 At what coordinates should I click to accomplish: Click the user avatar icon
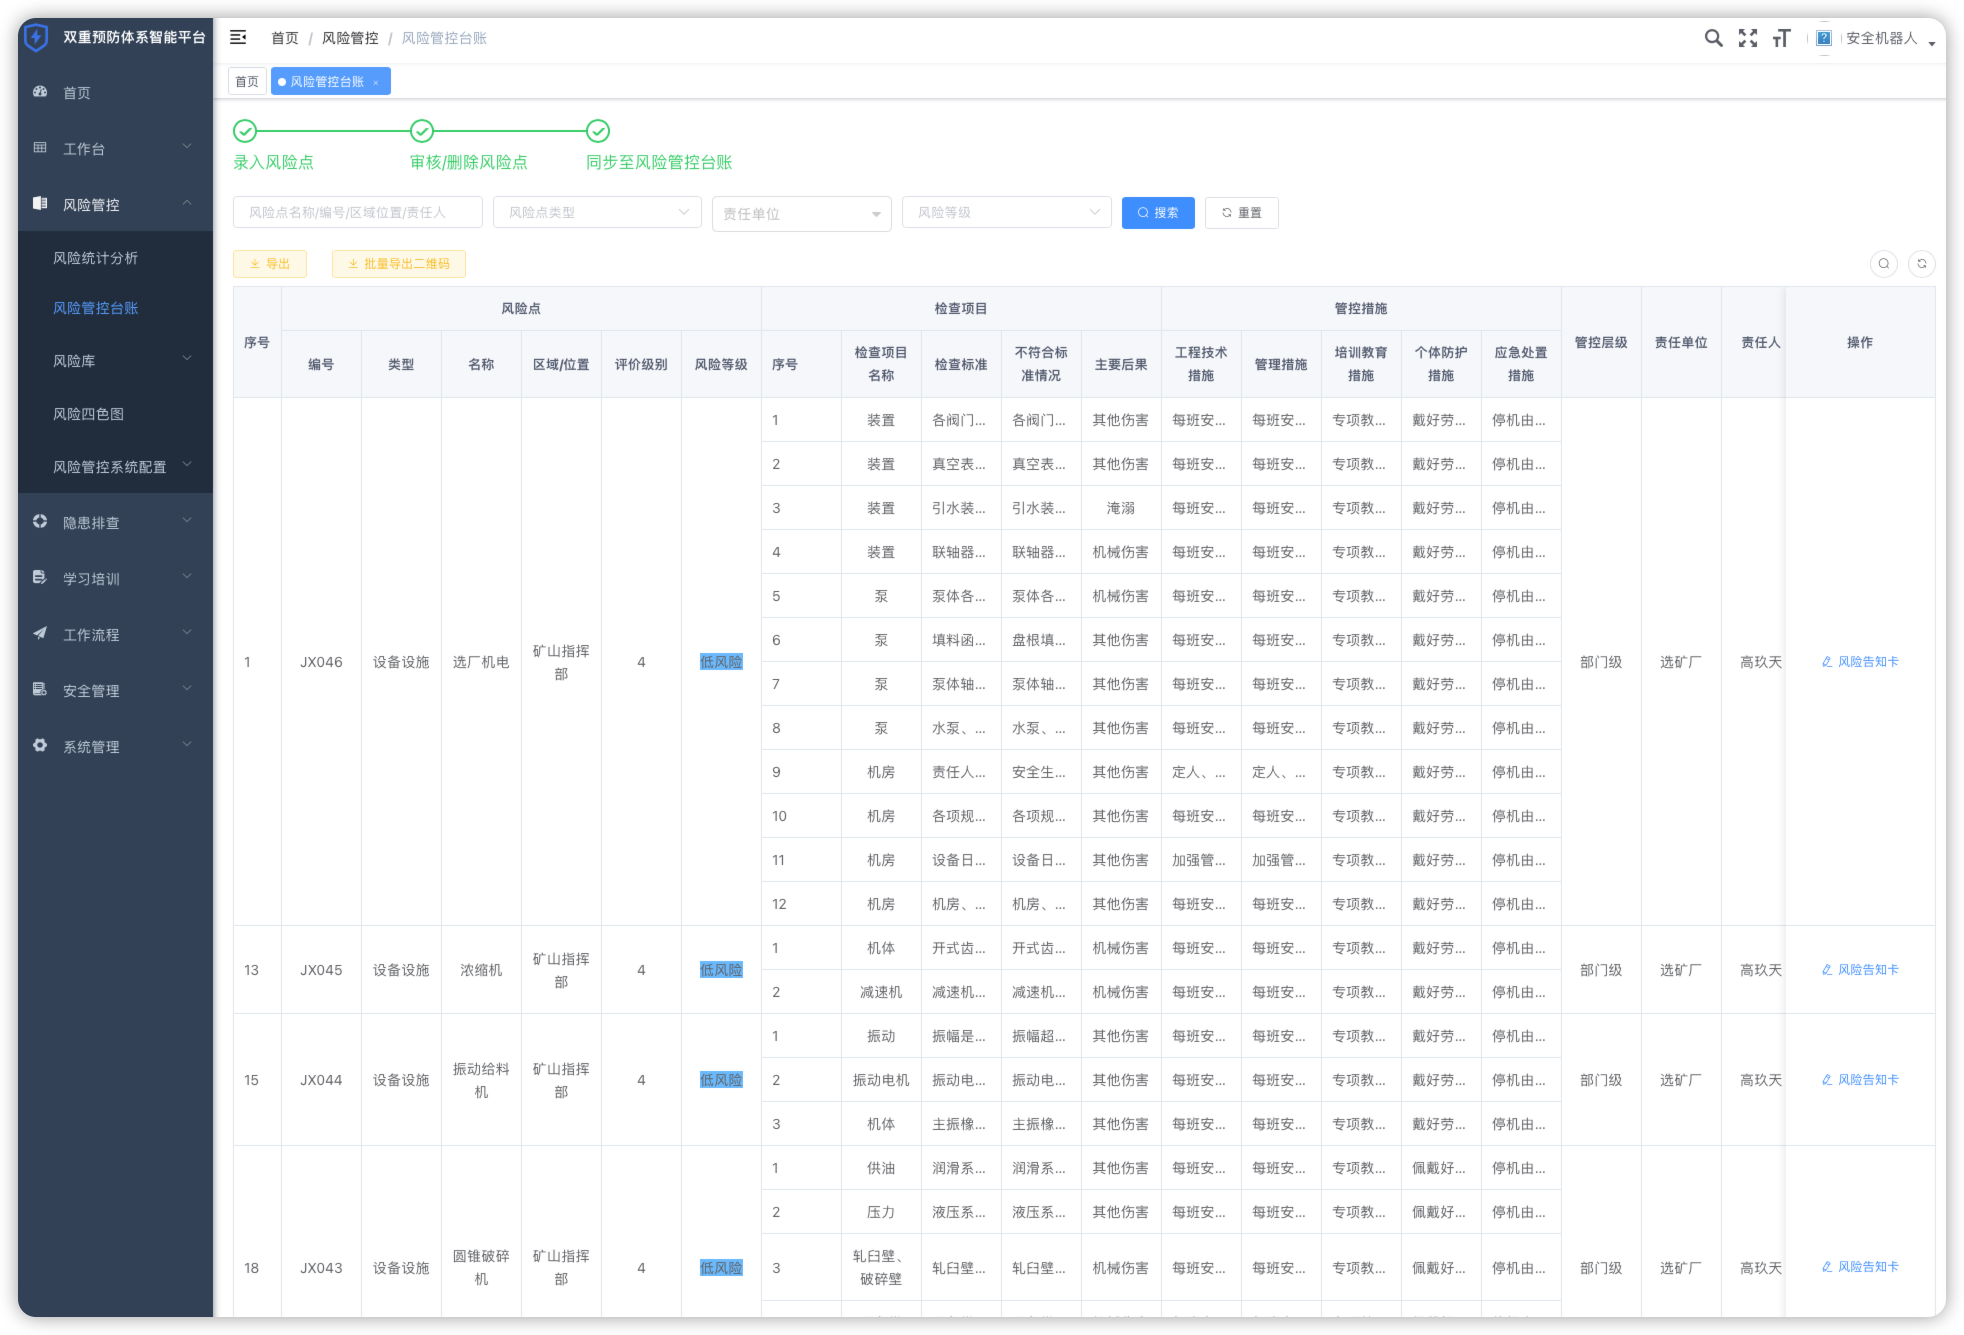click(x=1824, y=38)
